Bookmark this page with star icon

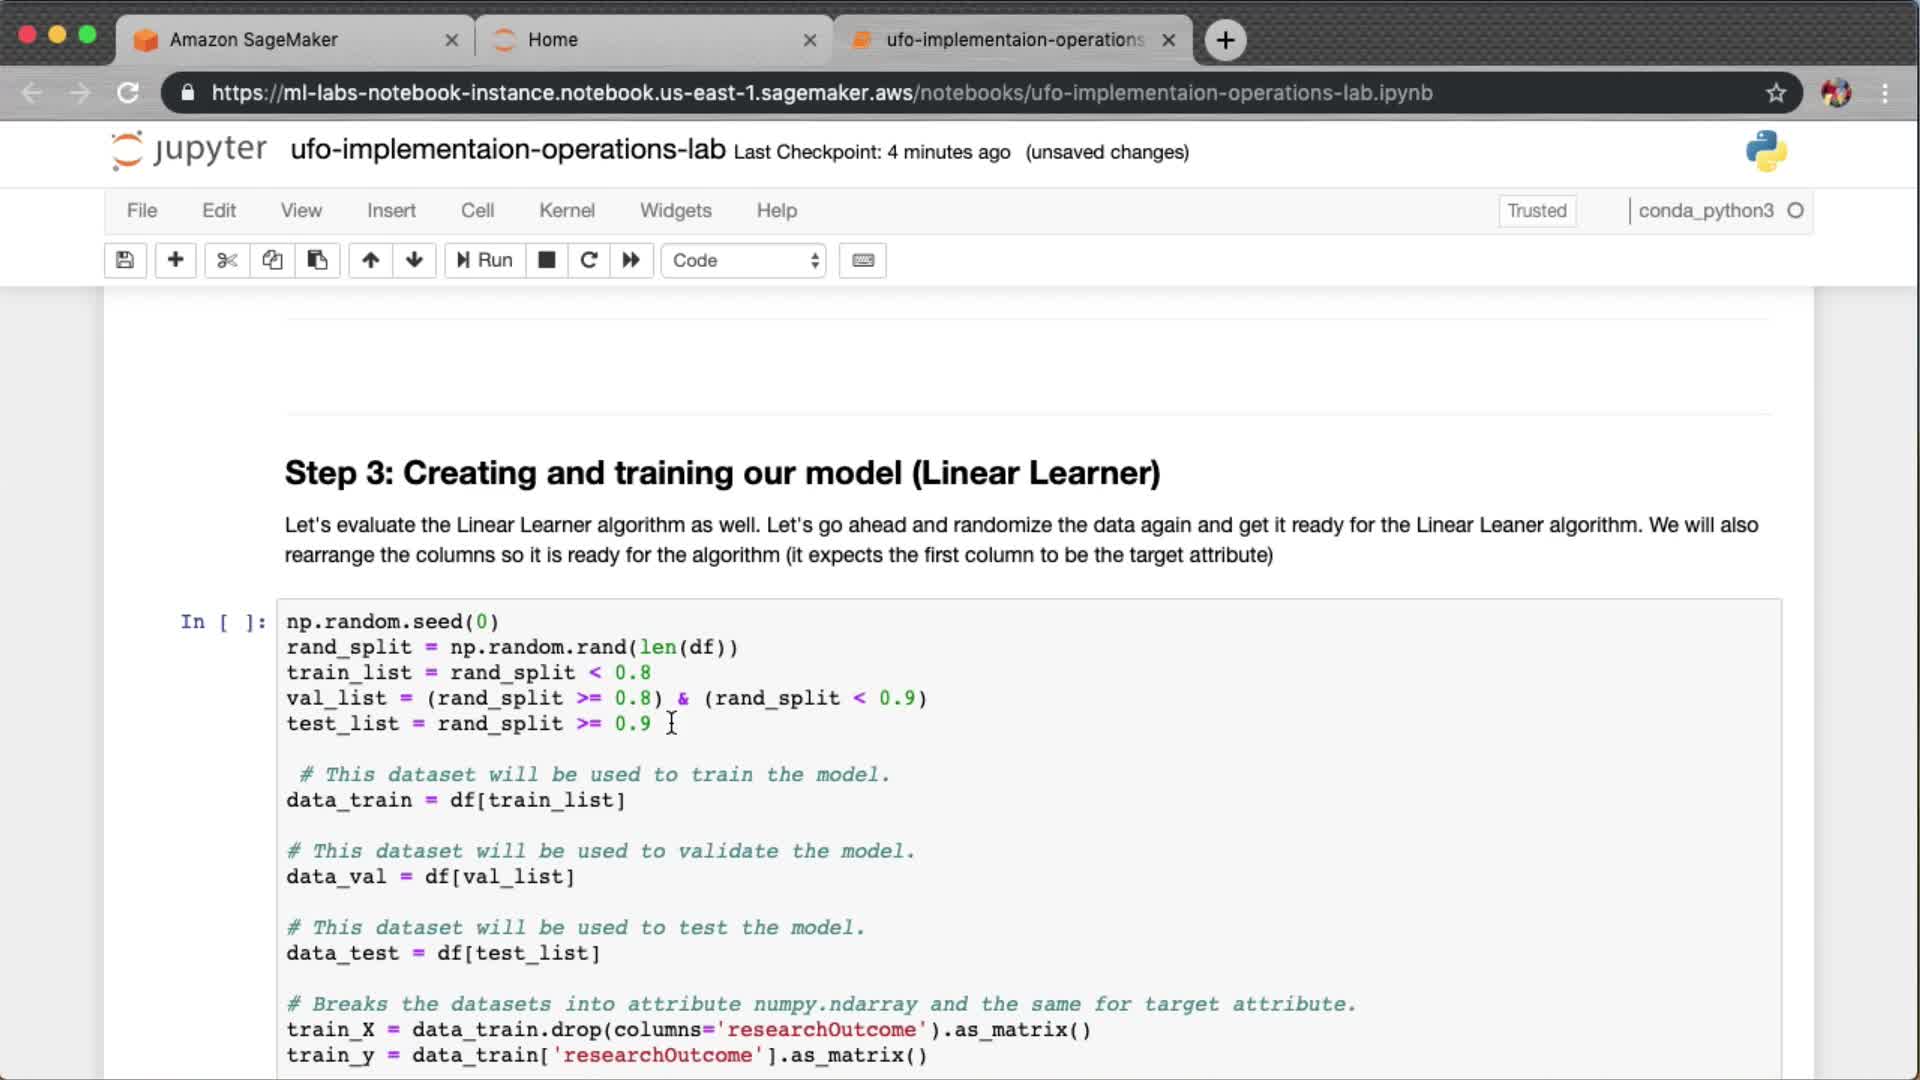pos(1775,93)
